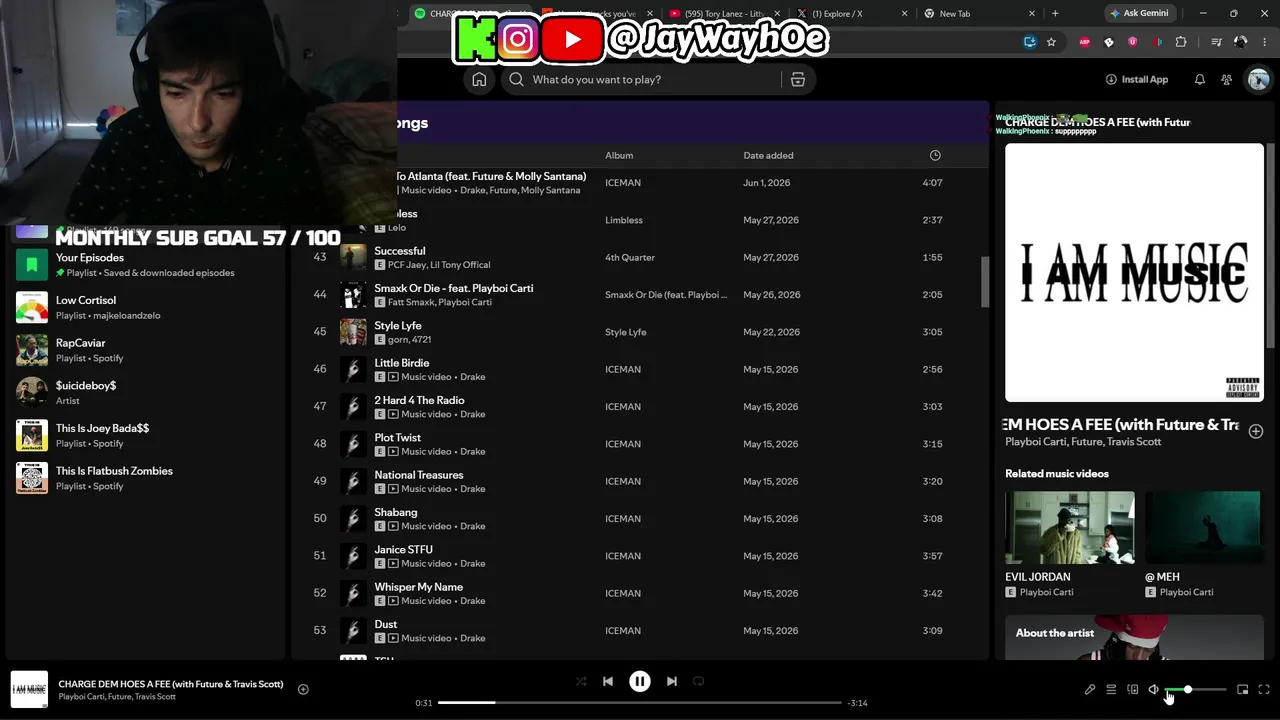The image size is (1280, 720).
Task: Click the magnifier search icon
Action: [516, 80]
